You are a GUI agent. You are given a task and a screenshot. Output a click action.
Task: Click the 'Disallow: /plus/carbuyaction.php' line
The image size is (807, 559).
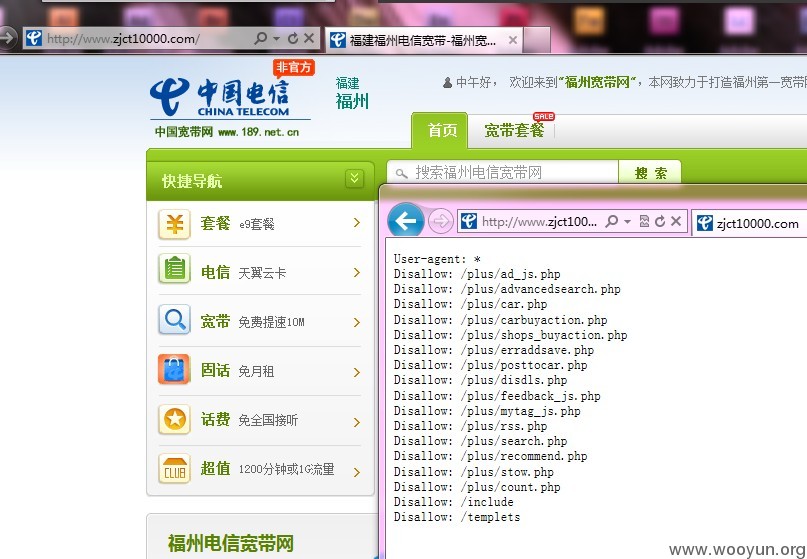(500, 320)
